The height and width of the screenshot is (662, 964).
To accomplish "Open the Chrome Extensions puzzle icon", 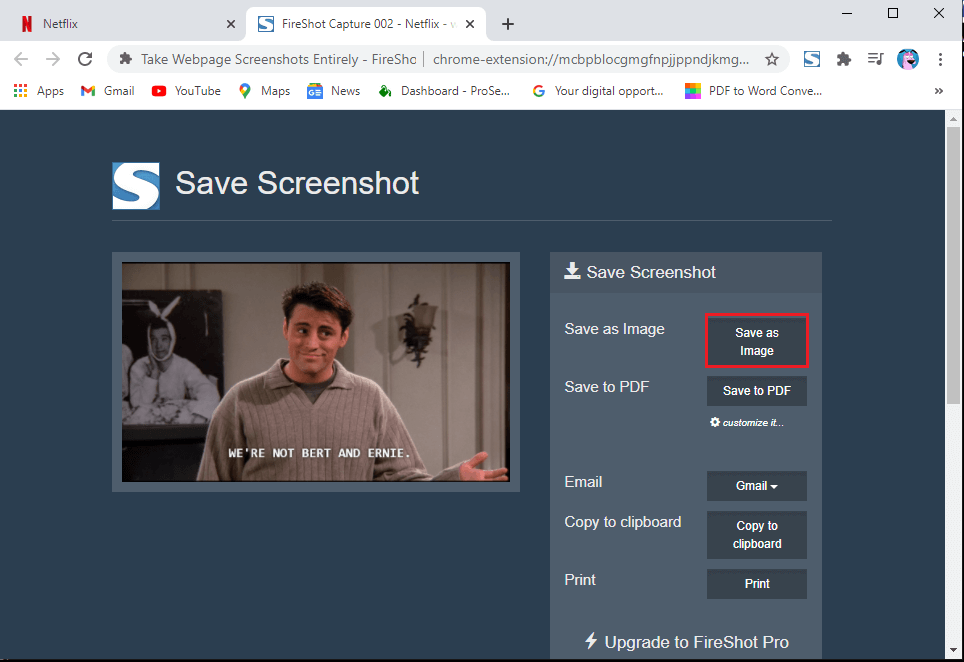I will coord(843,59).
